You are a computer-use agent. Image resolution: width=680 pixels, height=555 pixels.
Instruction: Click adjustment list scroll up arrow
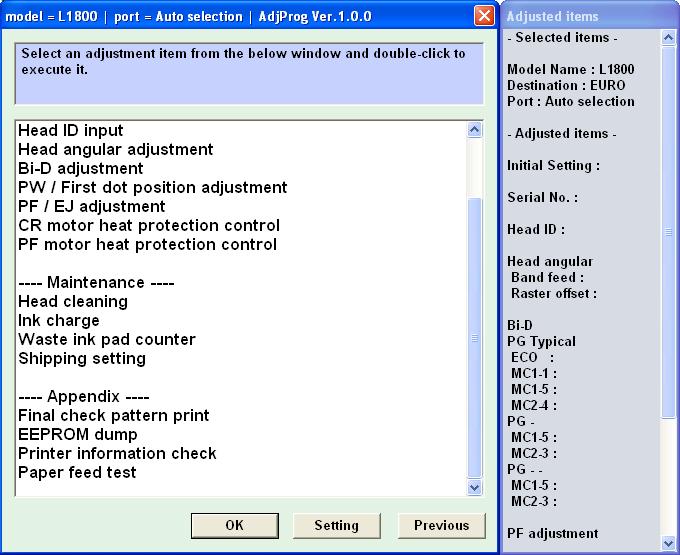[x=474, y=130]
